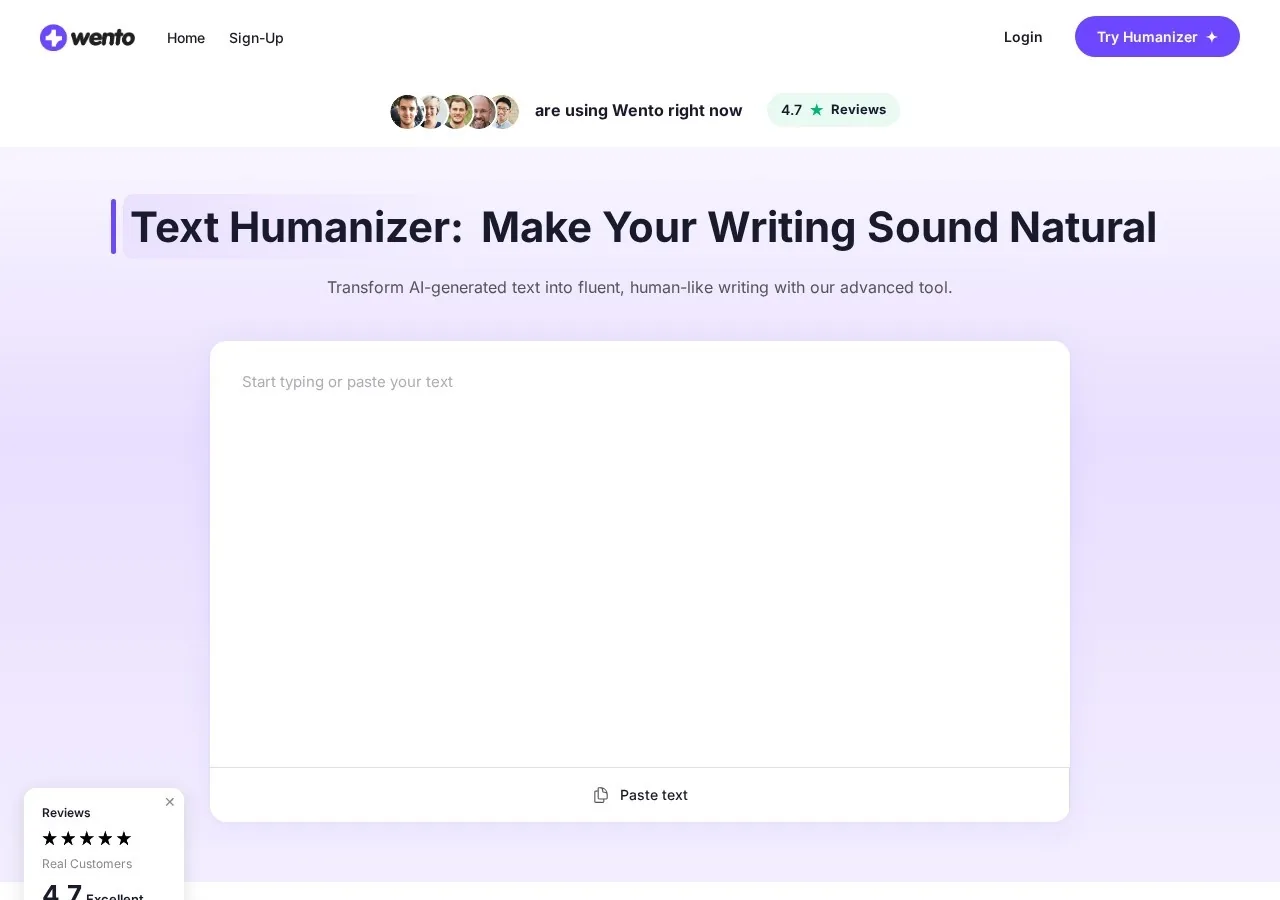This screenshot has height=900, width=1280.
Task: Click the Paste text button
Action: 640,795
